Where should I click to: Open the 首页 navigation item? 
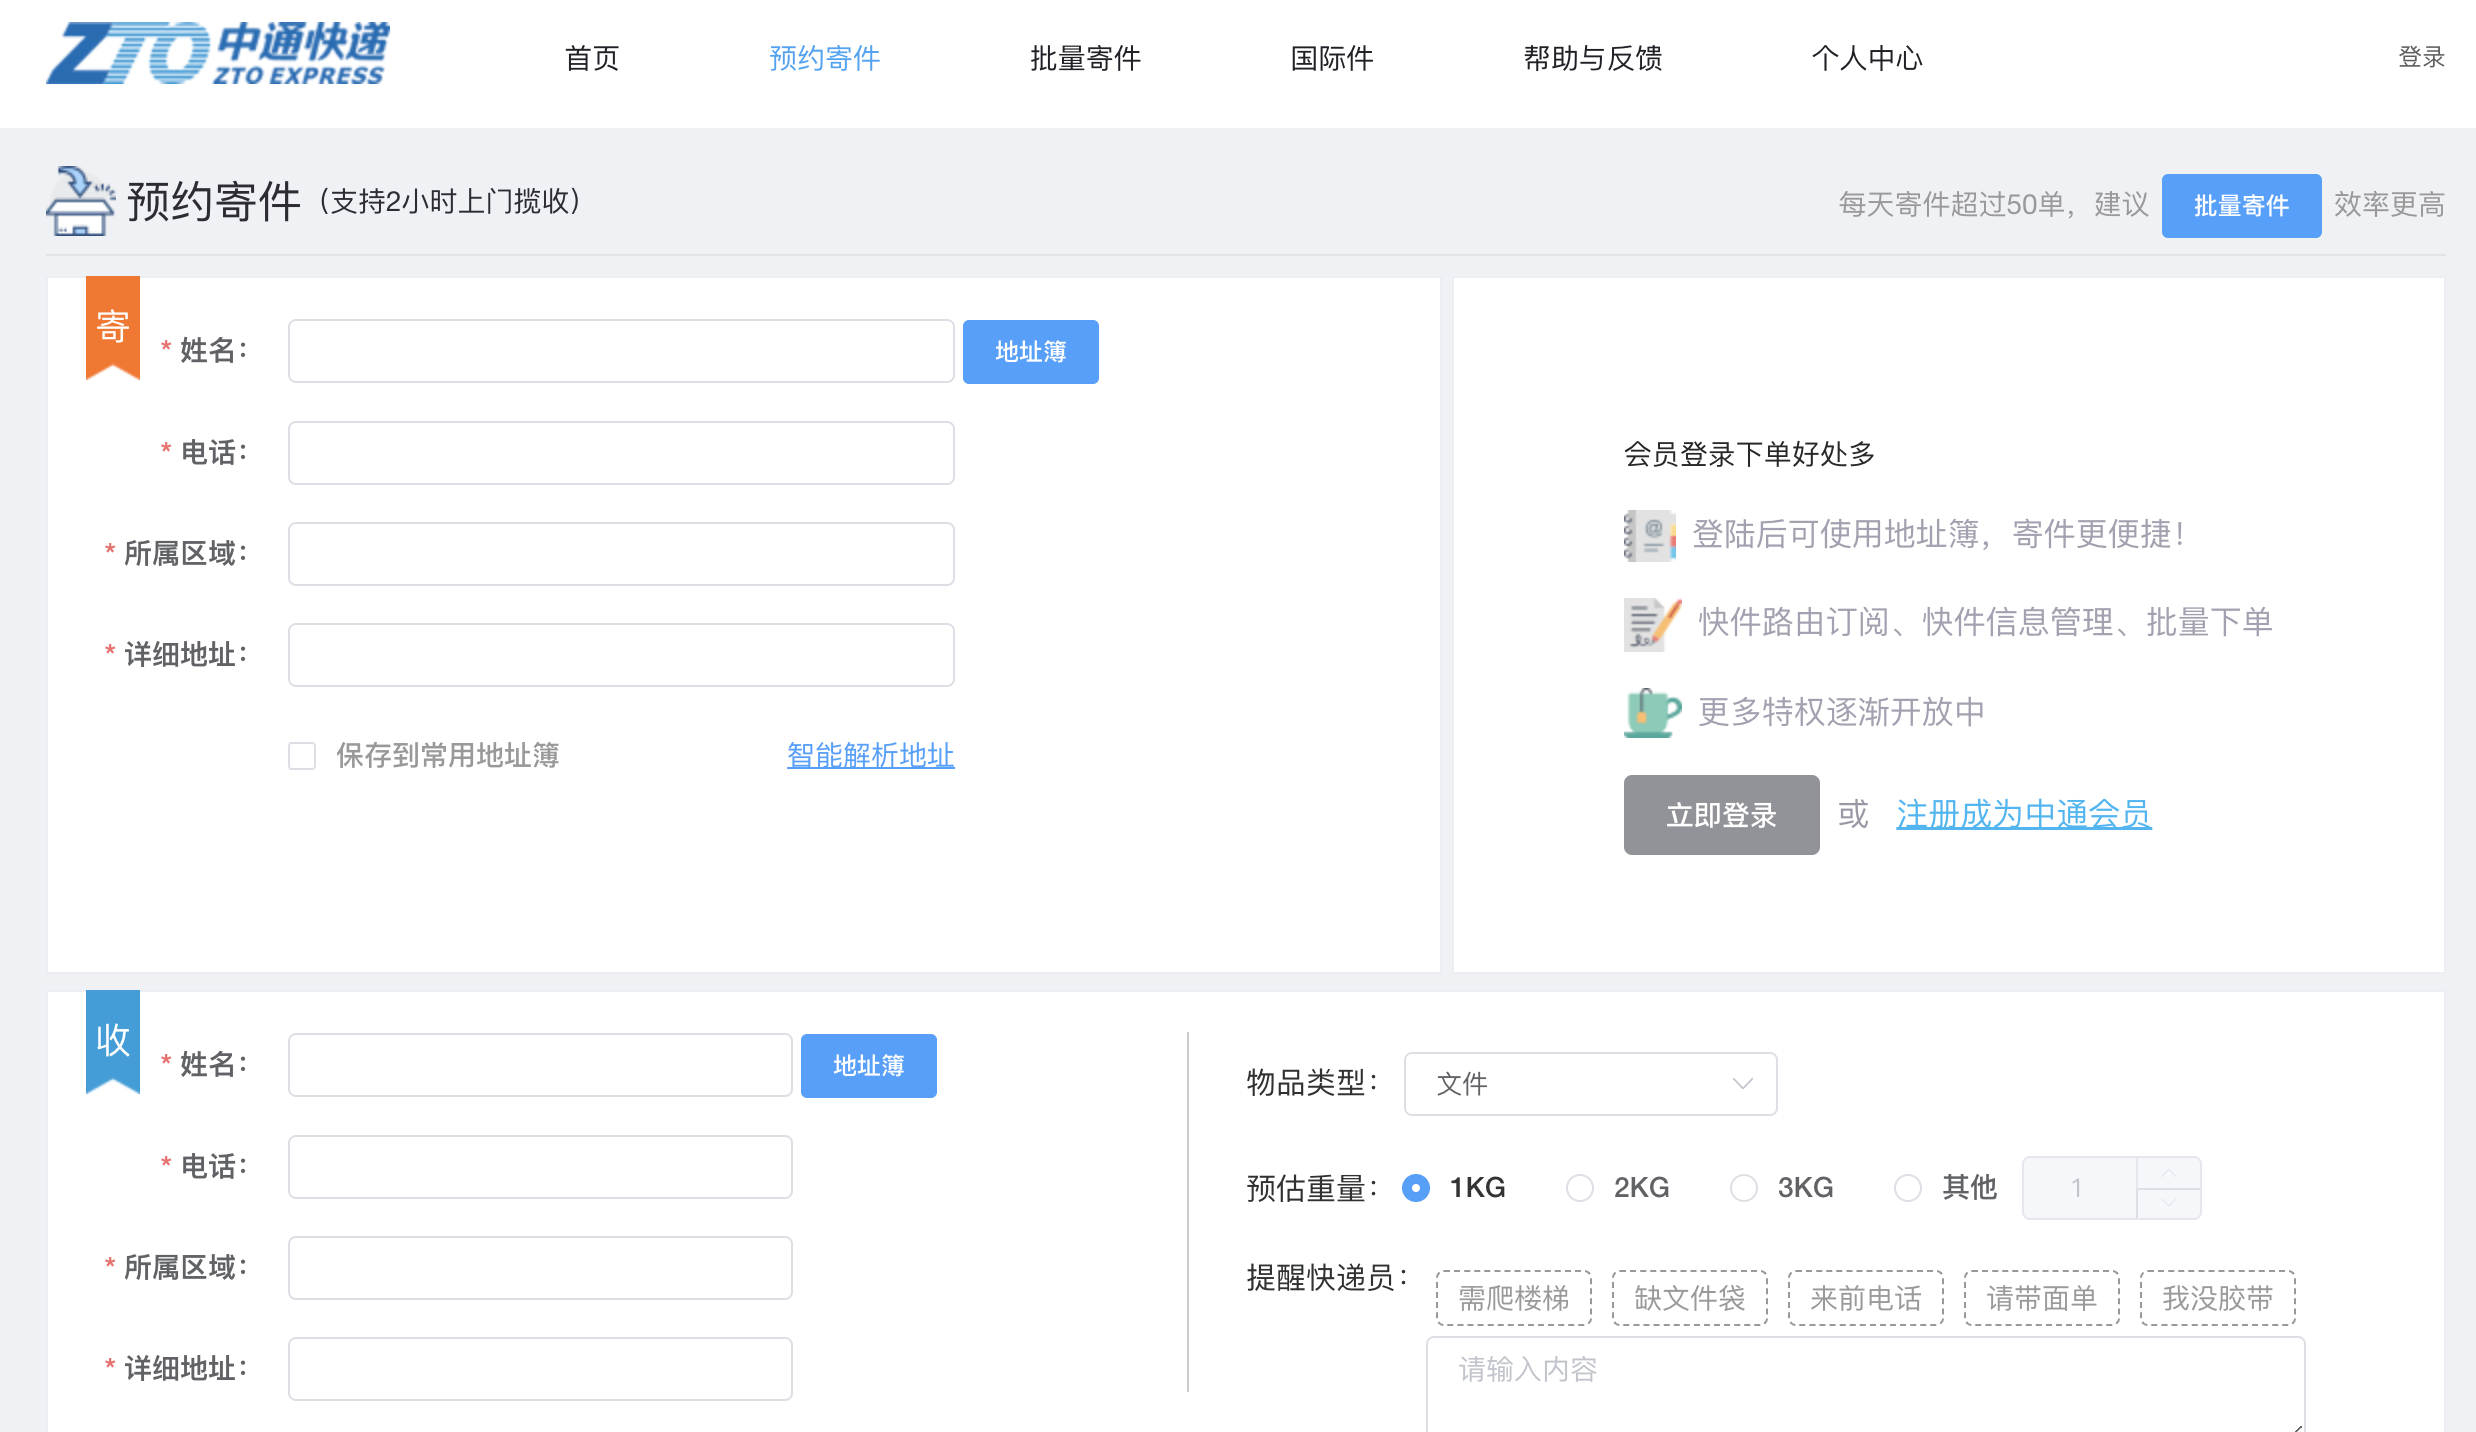(x=592, y=58)
